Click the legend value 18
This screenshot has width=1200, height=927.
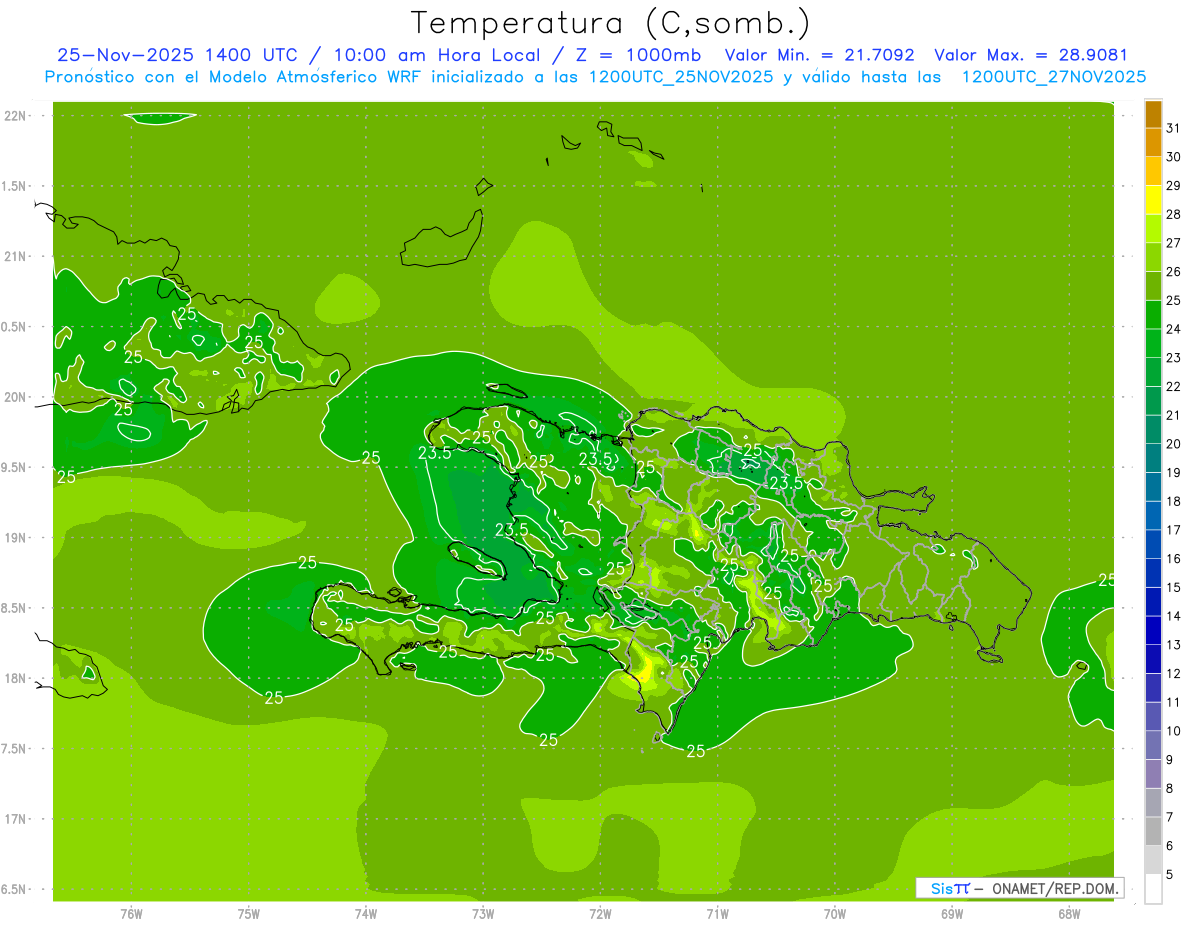(x=1174, y=501)
